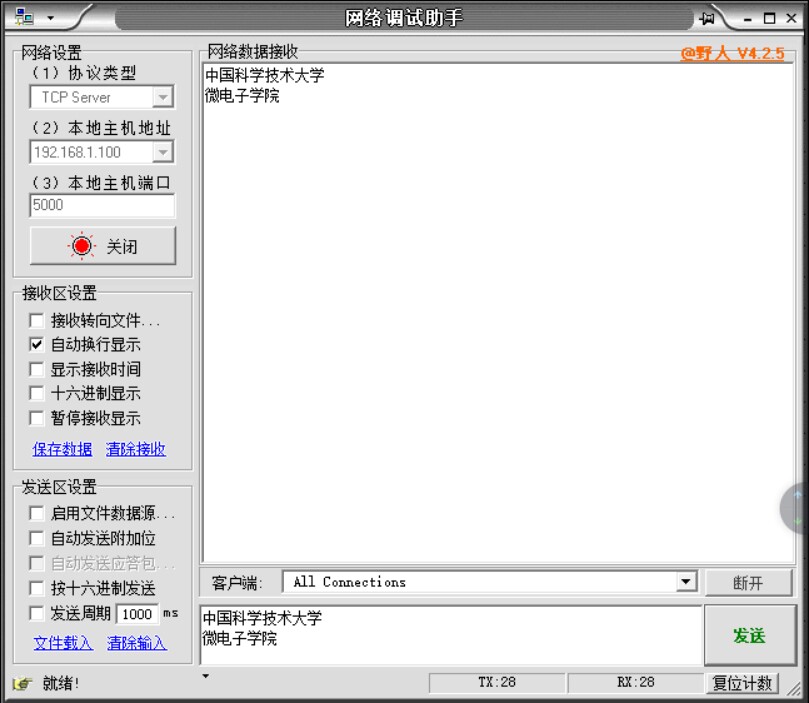Click the floating scroll widget at right edge
Viewport: 809px width, 703px height.
point(794,508)
